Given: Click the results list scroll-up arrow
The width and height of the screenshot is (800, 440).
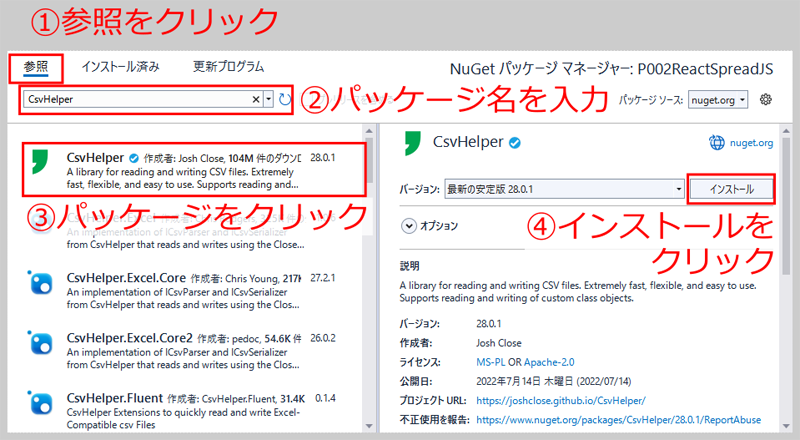Looking at the screenshot, I should click(x=369, y=132).
